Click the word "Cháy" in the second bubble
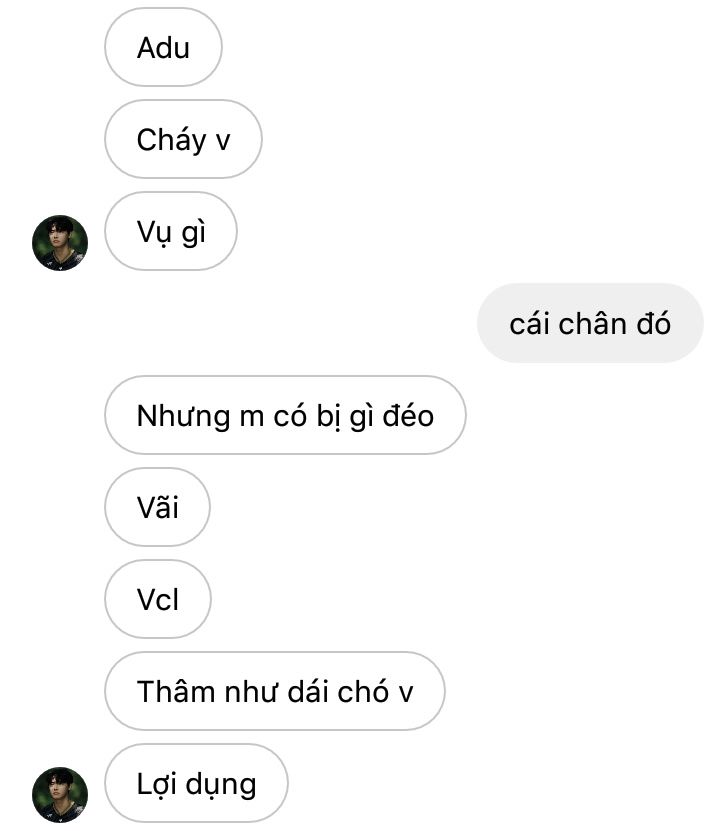The height and width of the screenshot is (831, 720). tap(171, 141)
